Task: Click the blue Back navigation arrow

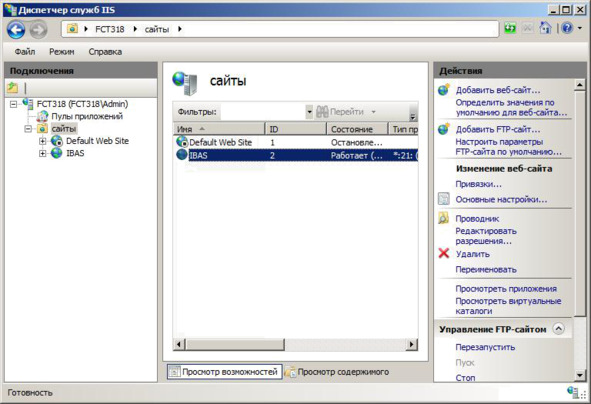Action: pos(16,29)
